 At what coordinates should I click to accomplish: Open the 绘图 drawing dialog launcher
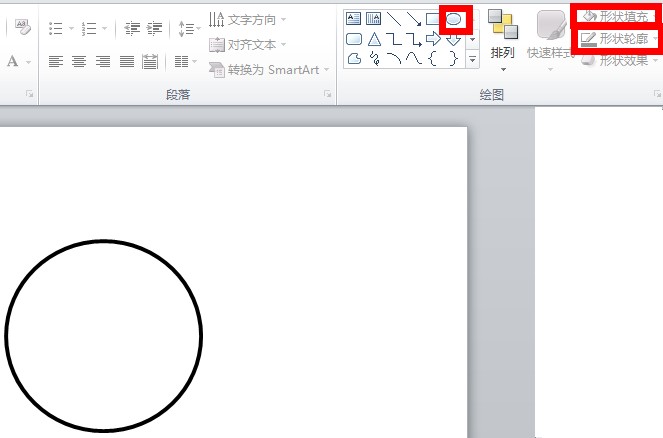657,94
